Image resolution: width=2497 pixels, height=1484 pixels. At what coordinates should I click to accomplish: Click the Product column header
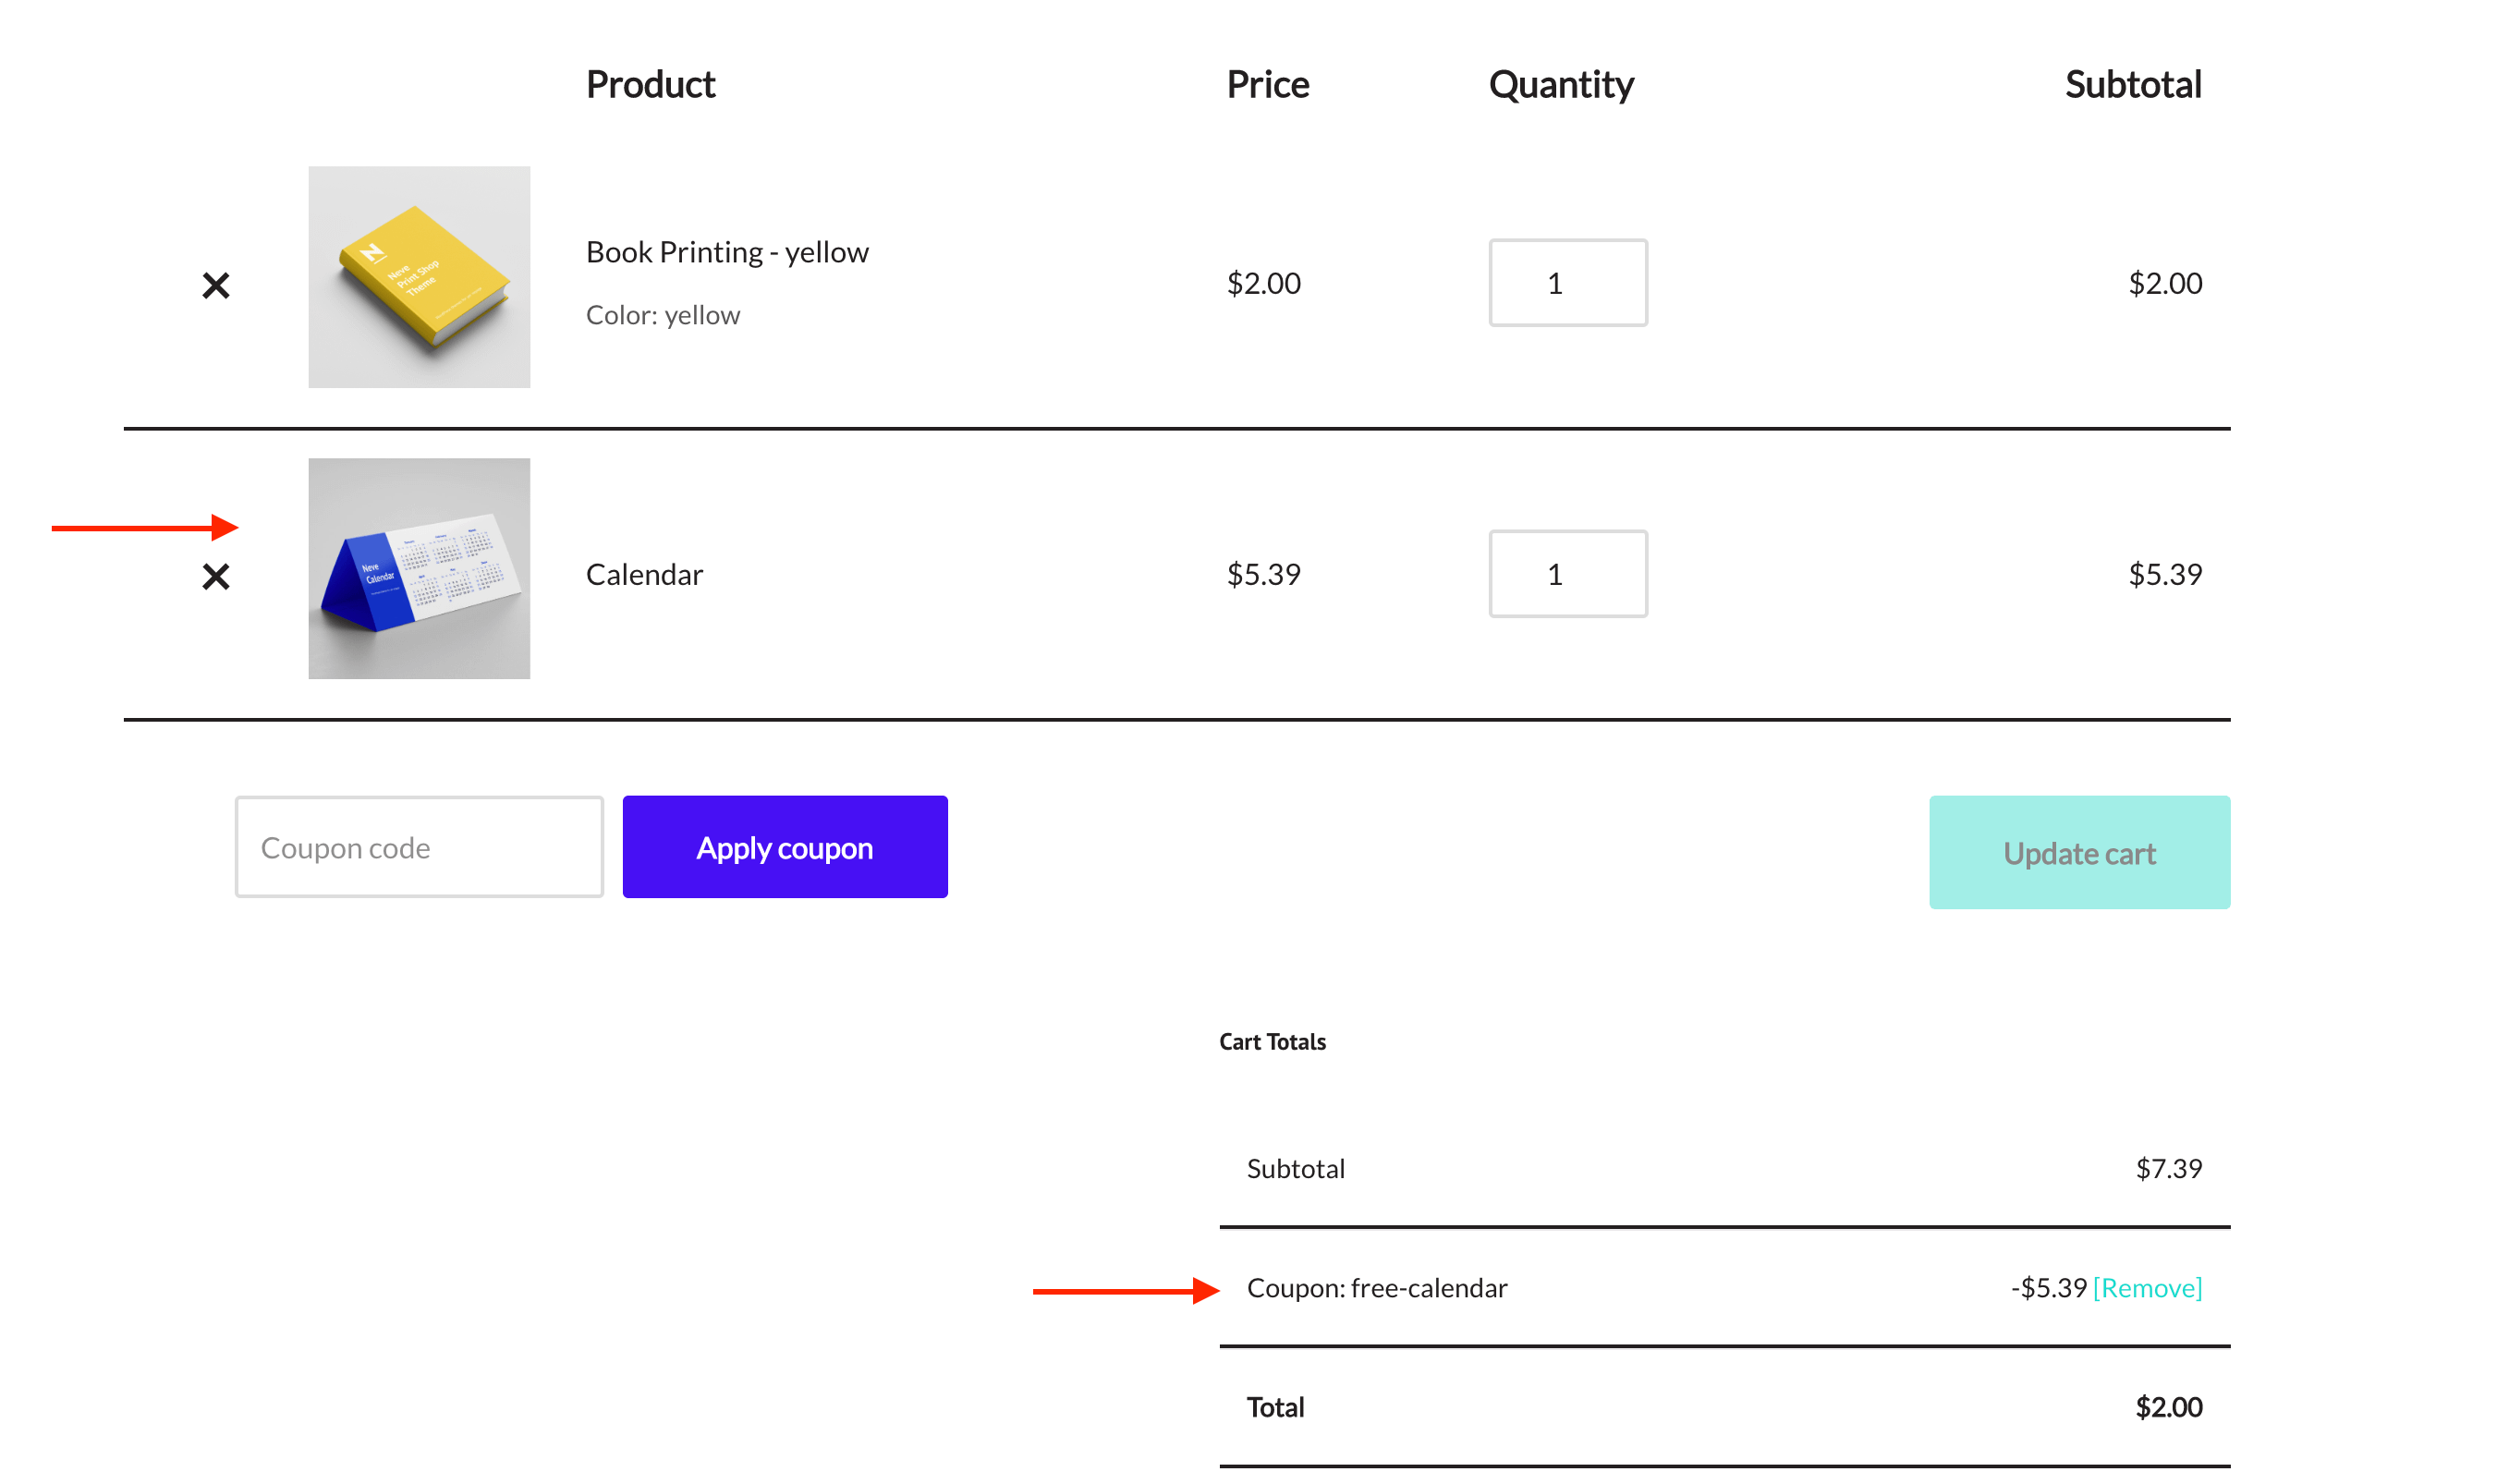[x=650, y=85]
